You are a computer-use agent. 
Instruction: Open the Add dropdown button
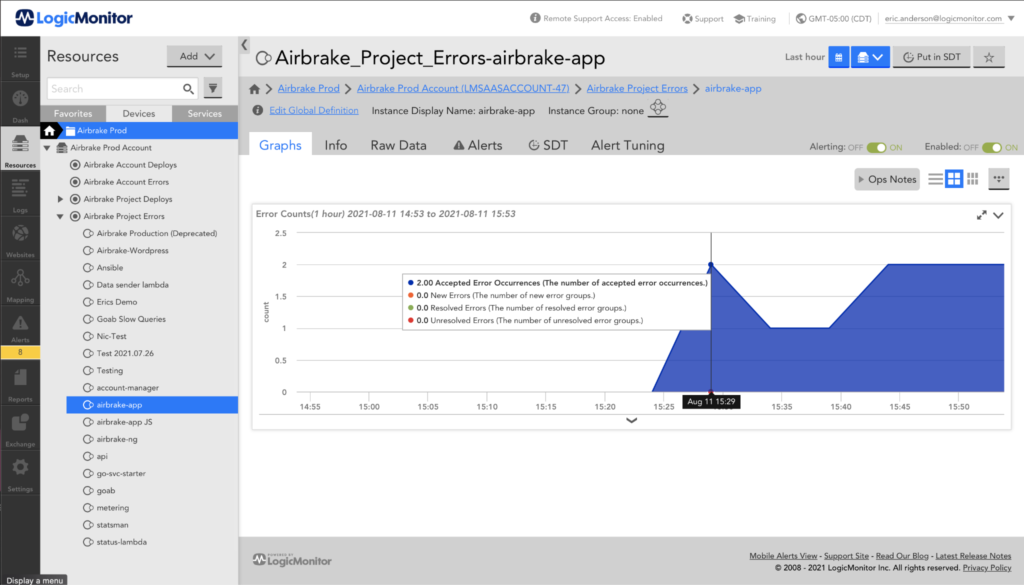coord(195,56)
